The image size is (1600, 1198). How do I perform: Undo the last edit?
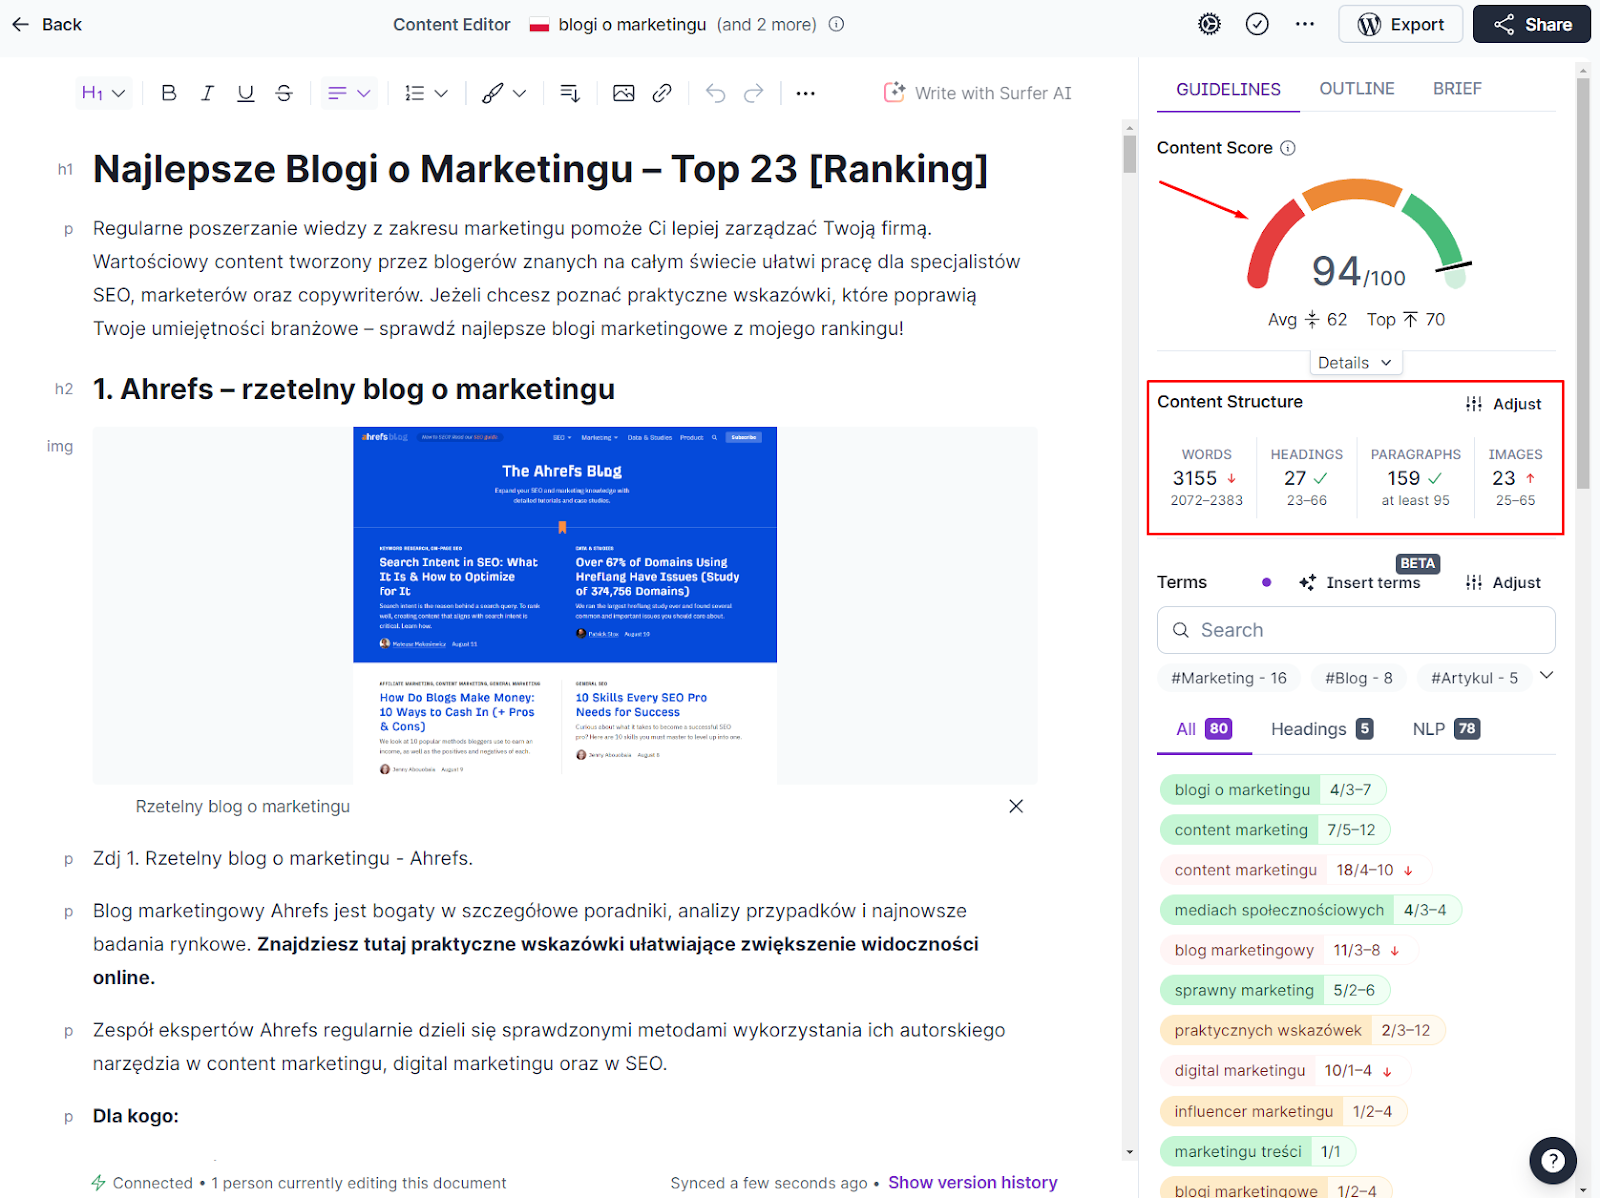[716, 93]
